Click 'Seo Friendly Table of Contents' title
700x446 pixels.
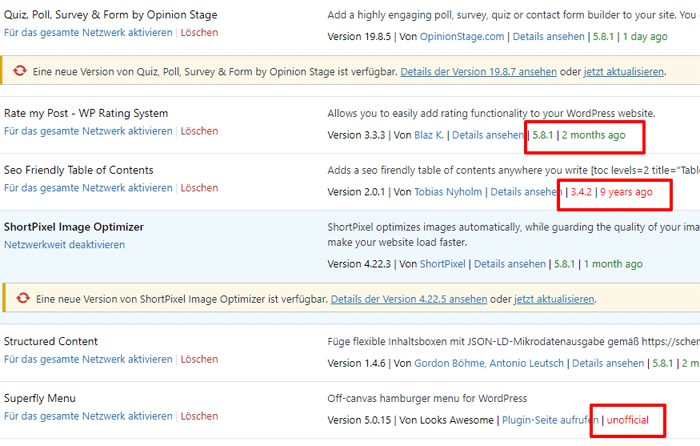(79, 170)
